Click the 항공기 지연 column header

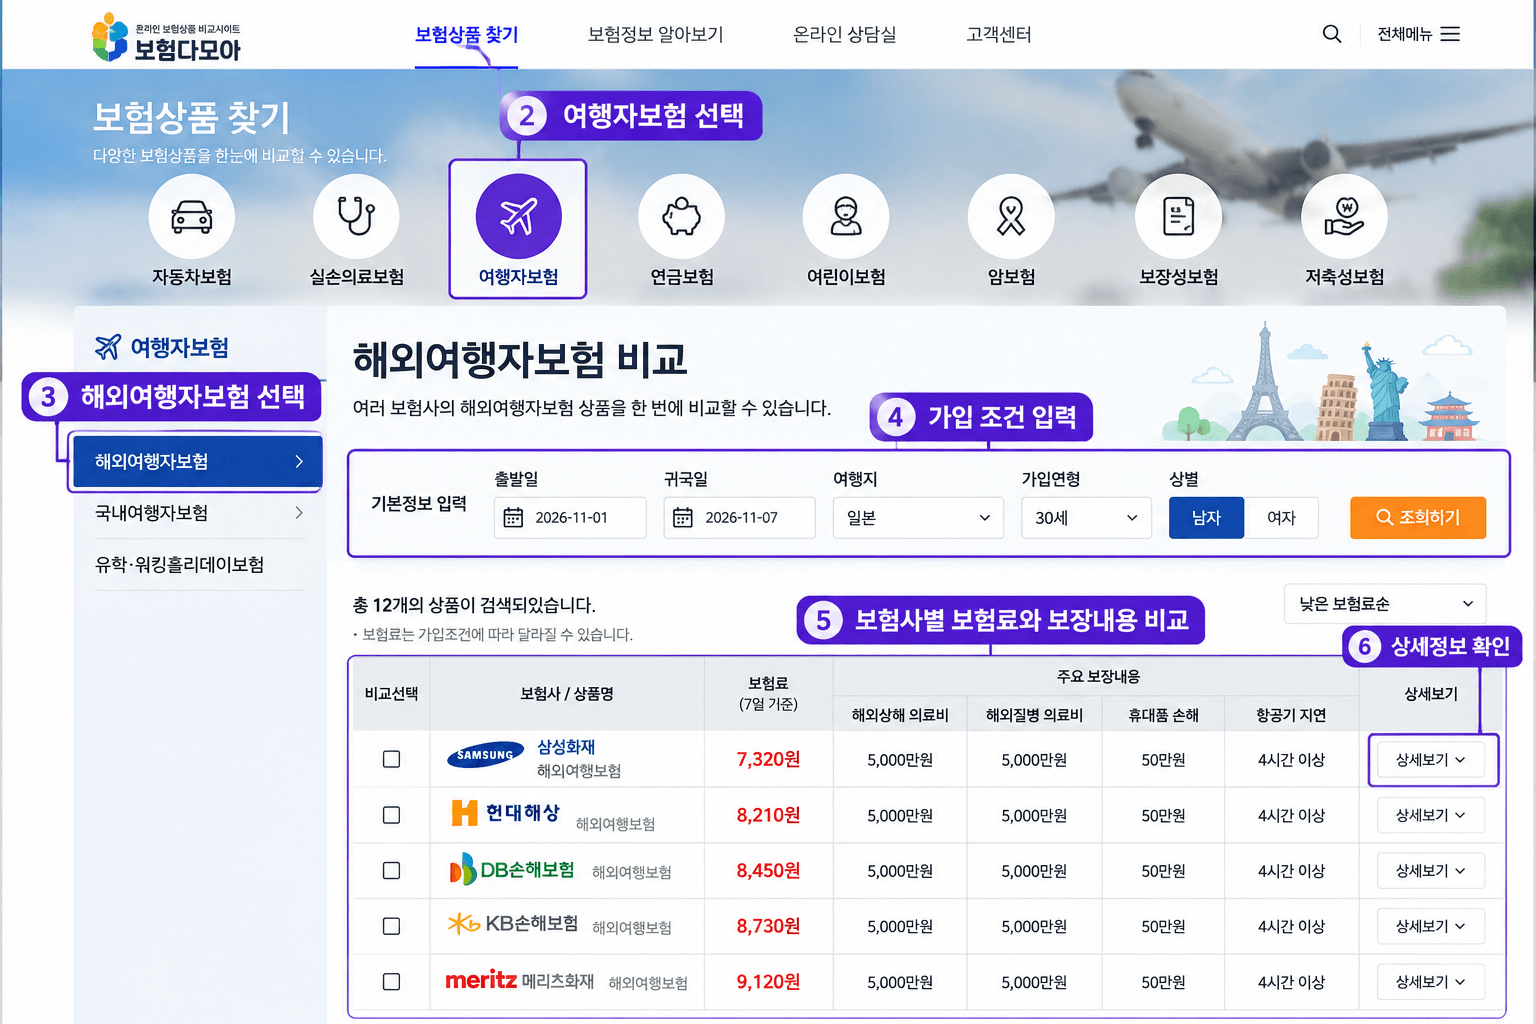[x=1291, y=715]
